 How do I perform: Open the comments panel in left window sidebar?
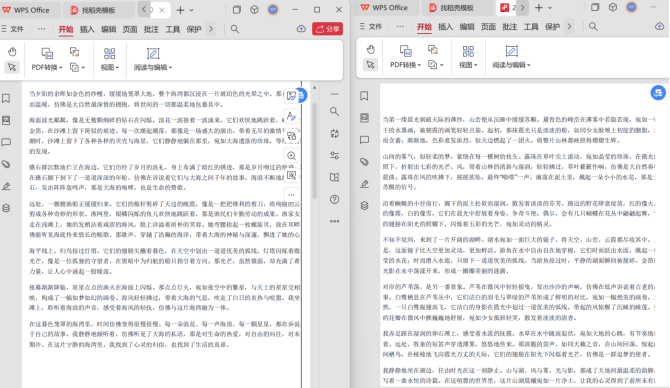pos(6,142)
